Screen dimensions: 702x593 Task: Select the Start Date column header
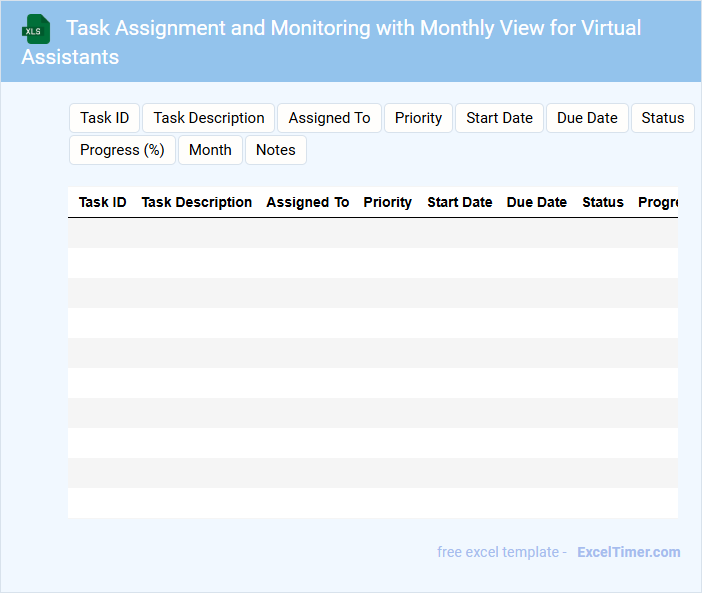point(459,202)
